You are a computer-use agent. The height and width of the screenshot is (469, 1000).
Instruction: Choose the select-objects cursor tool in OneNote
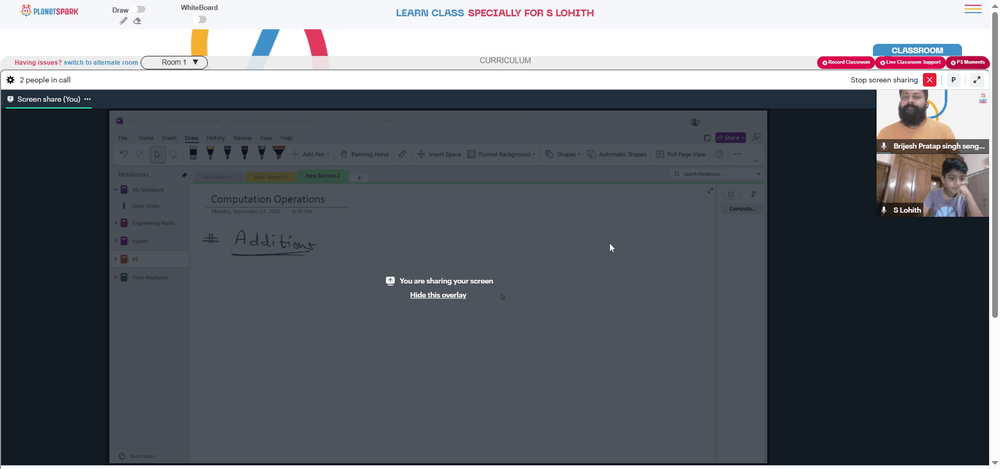click(158, 154)
